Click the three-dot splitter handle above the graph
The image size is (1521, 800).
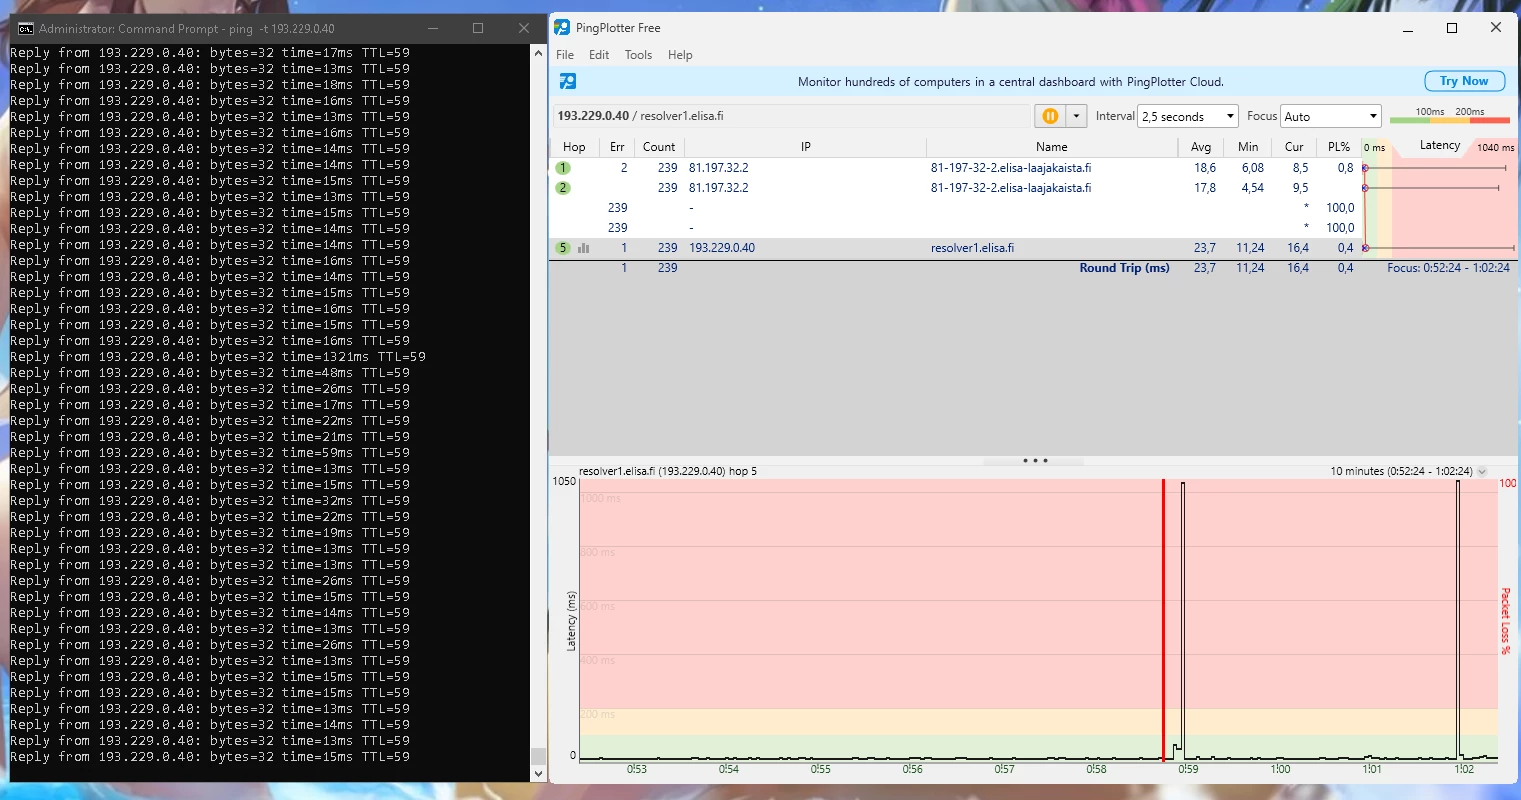click(x=1035, y=461)
